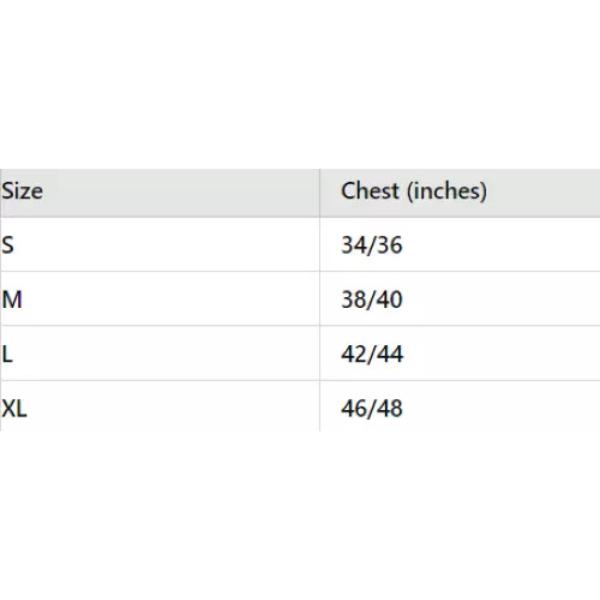Click the word Chest in header
Viewport: 600px width, 600px height.
click(x=370, y=191)
